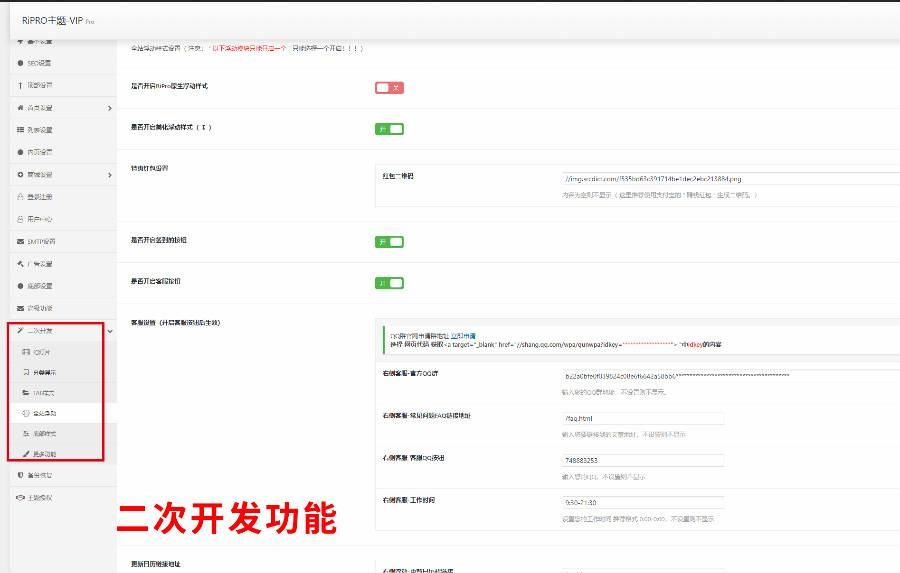The image size is (900, 573).
Task: Click the lock icon for 登录注册
Action: [20, 197]
